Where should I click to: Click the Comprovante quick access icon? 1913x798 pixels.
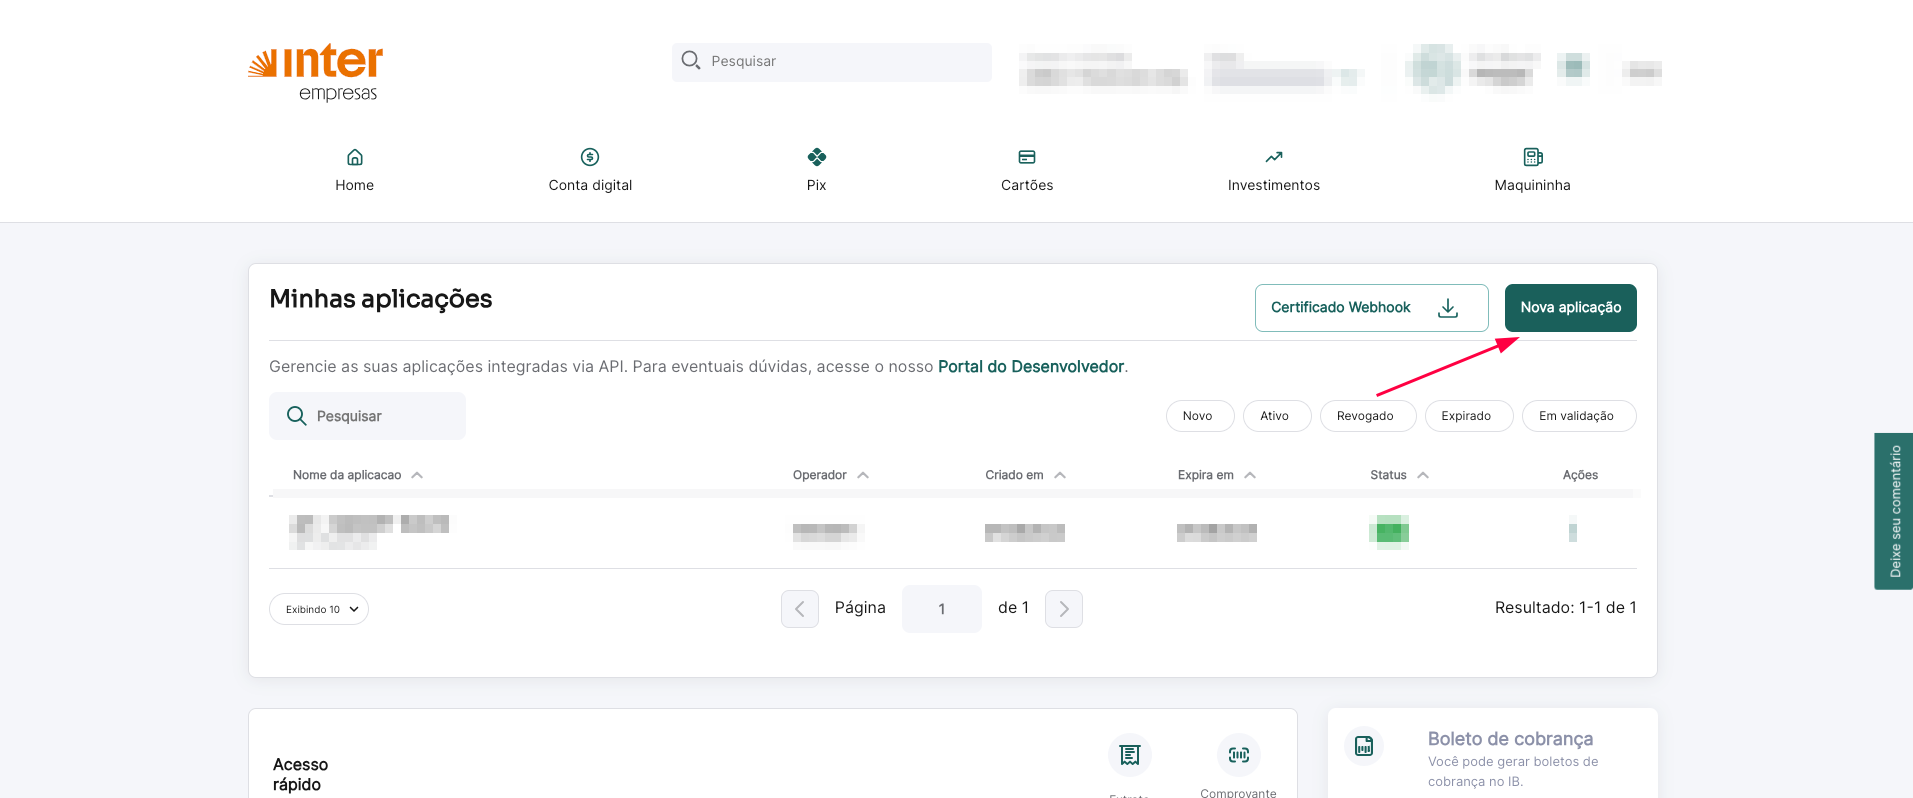coord(1239,755)
